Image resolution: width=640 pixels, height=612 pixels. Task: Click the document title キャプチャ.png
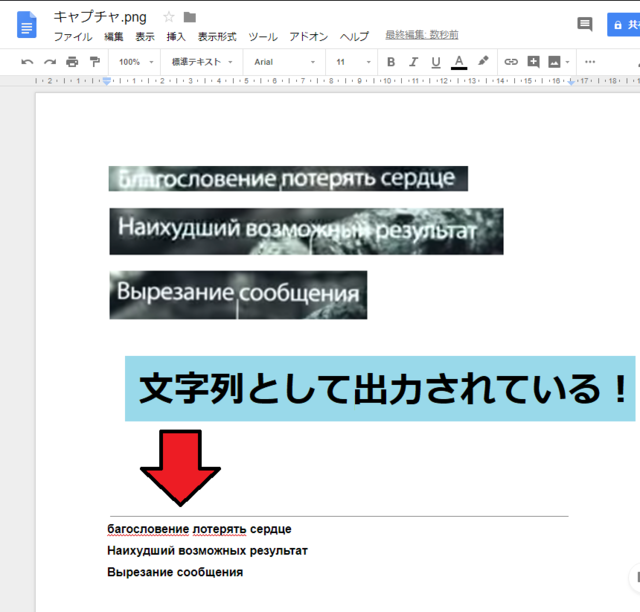point(100,17)
